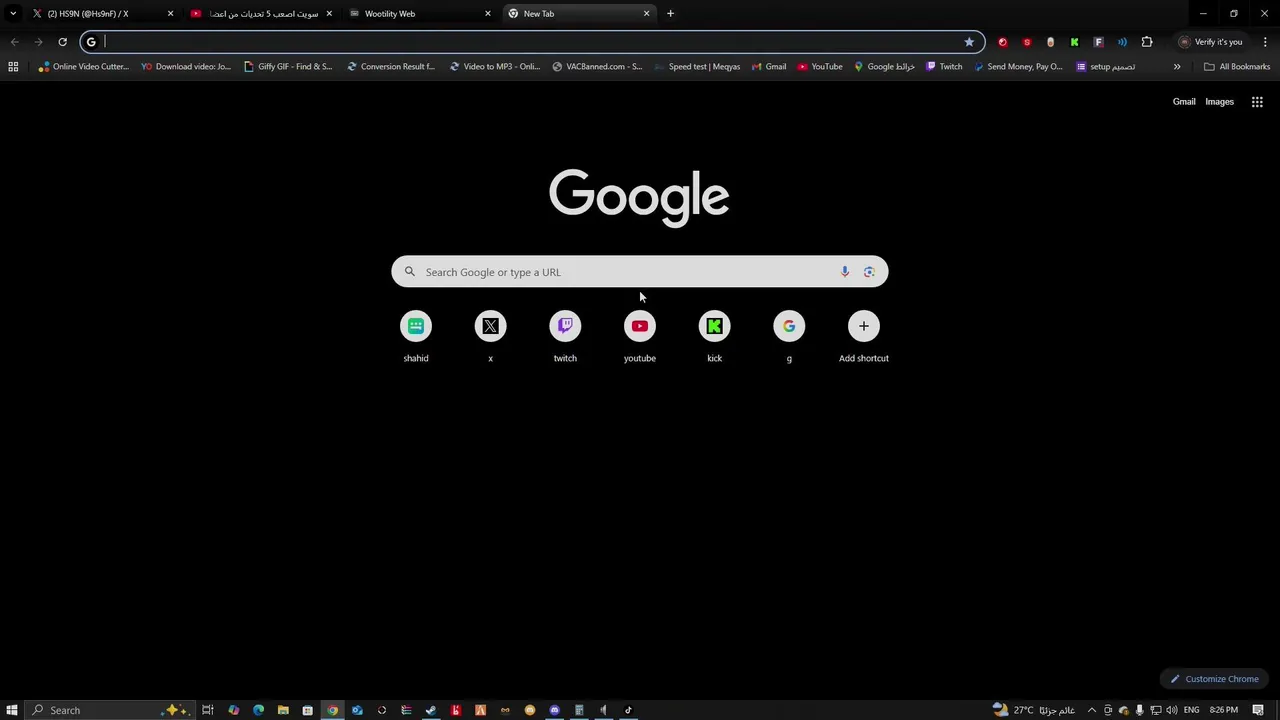Focus the Google search box
This screenshot has height=720, width=1280.
[x=639, y=272]
